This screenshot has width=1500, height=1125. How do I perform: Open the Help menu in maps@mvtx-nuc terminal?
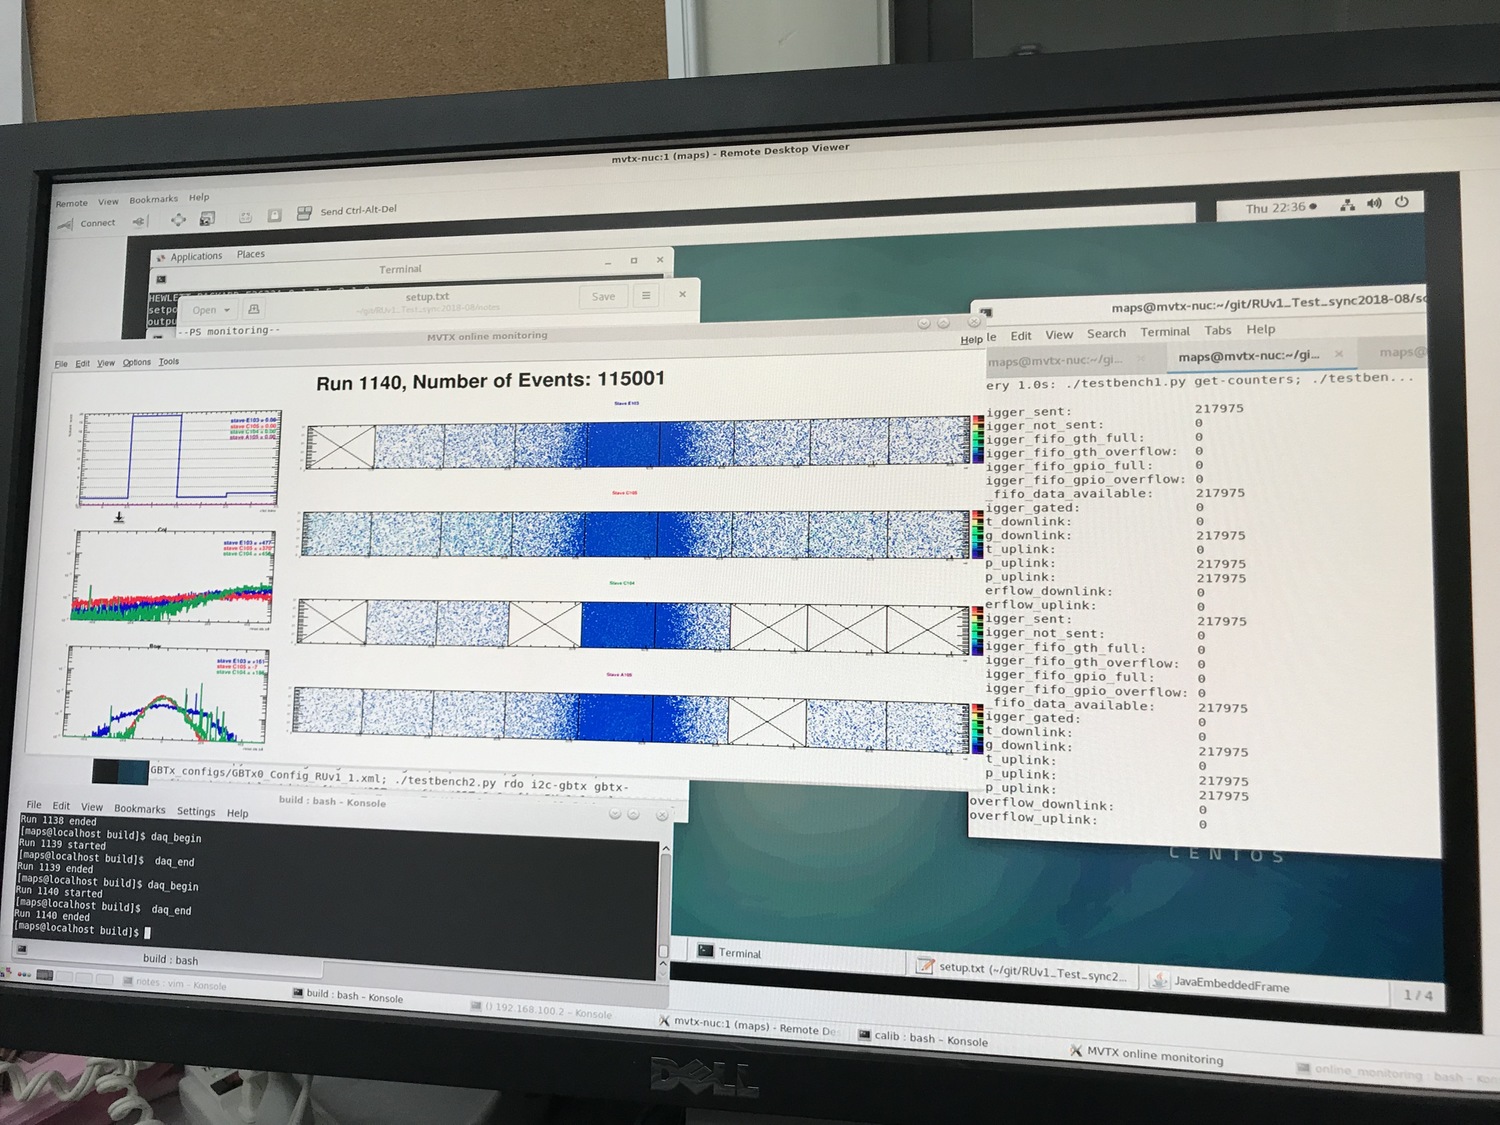coord(1261,329)
